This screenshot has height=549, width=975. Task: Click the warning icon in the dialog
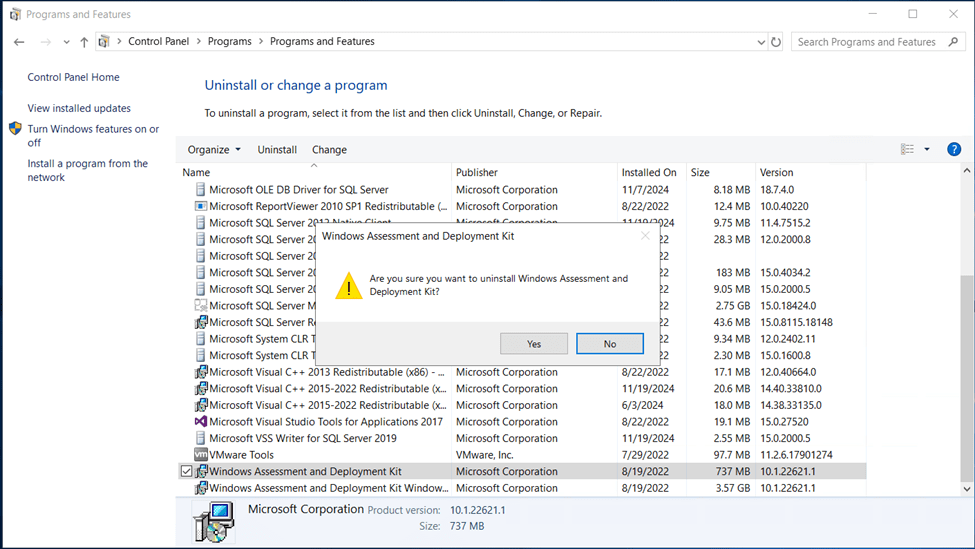tap(348, 285)
